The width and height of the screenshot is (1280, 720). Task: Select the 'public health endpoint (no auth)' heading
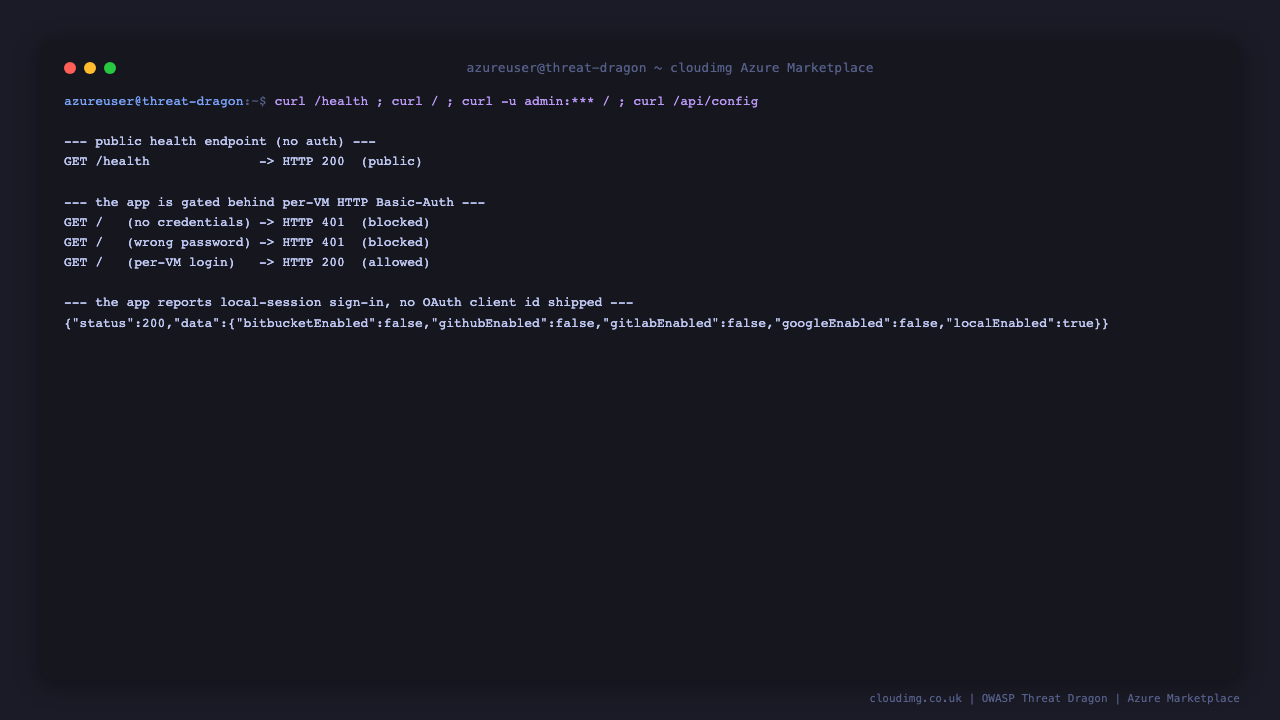tap(220, 142)
